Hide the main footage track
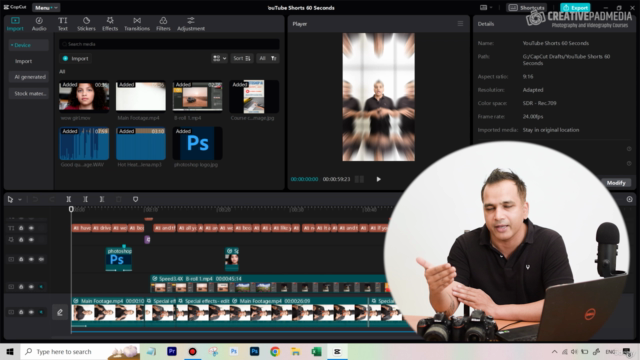 [x=31, y=312]
